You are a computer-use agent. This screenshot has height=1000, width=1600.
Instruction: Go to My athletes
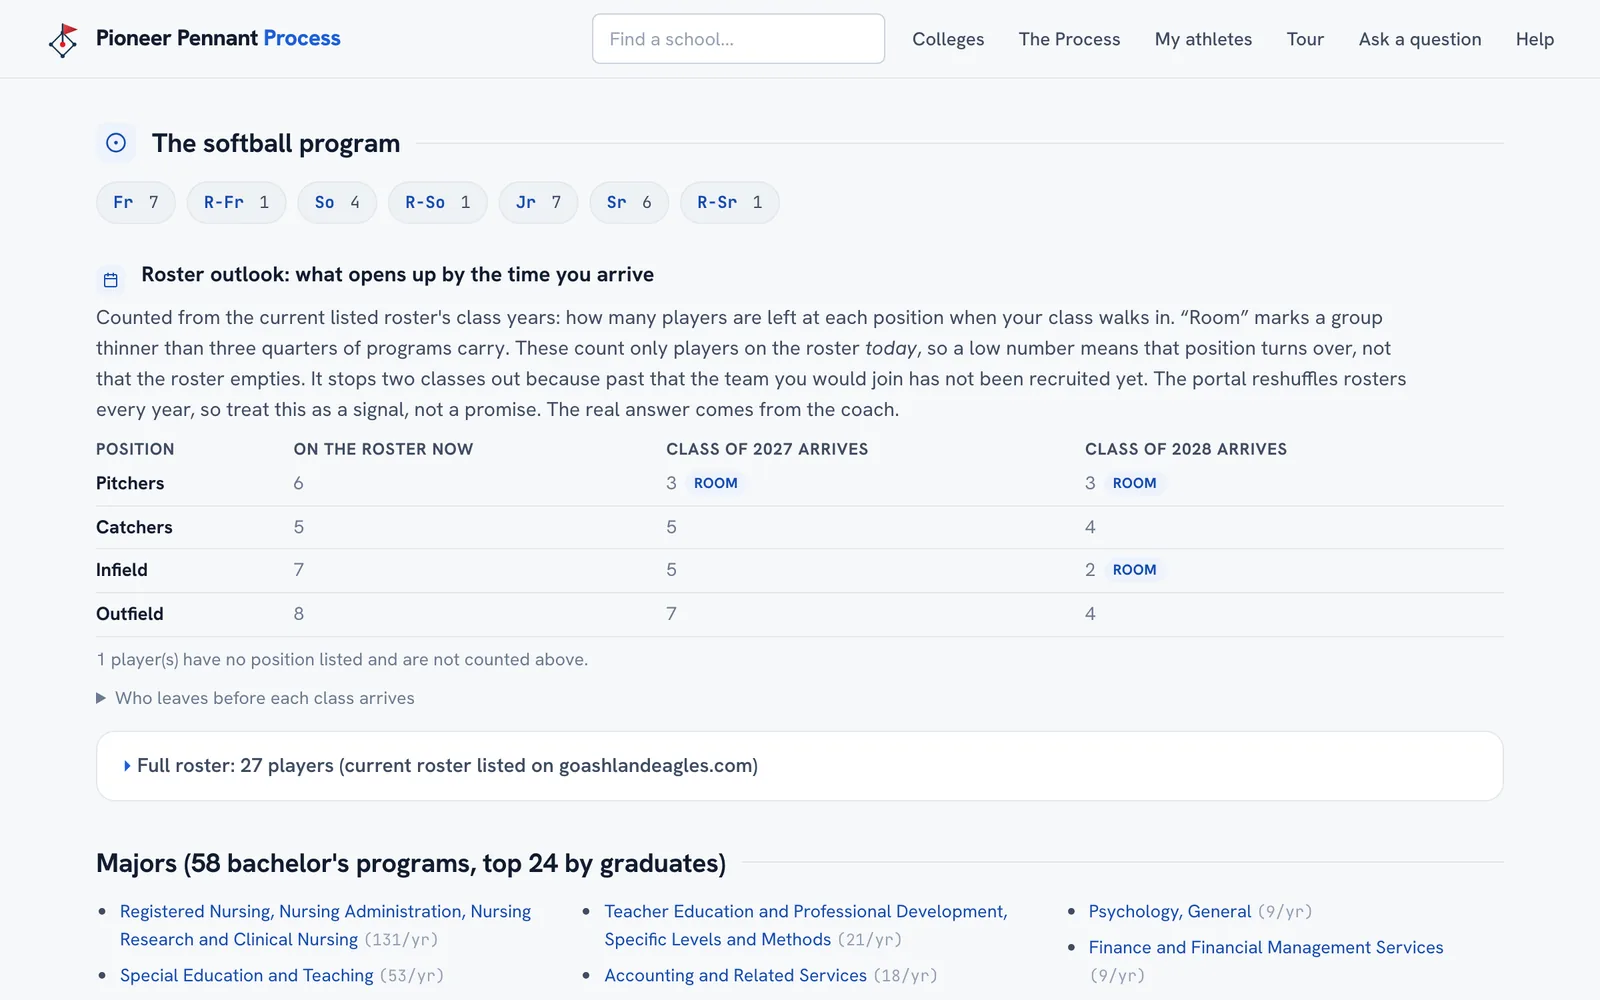click(x=1203, y=39)
